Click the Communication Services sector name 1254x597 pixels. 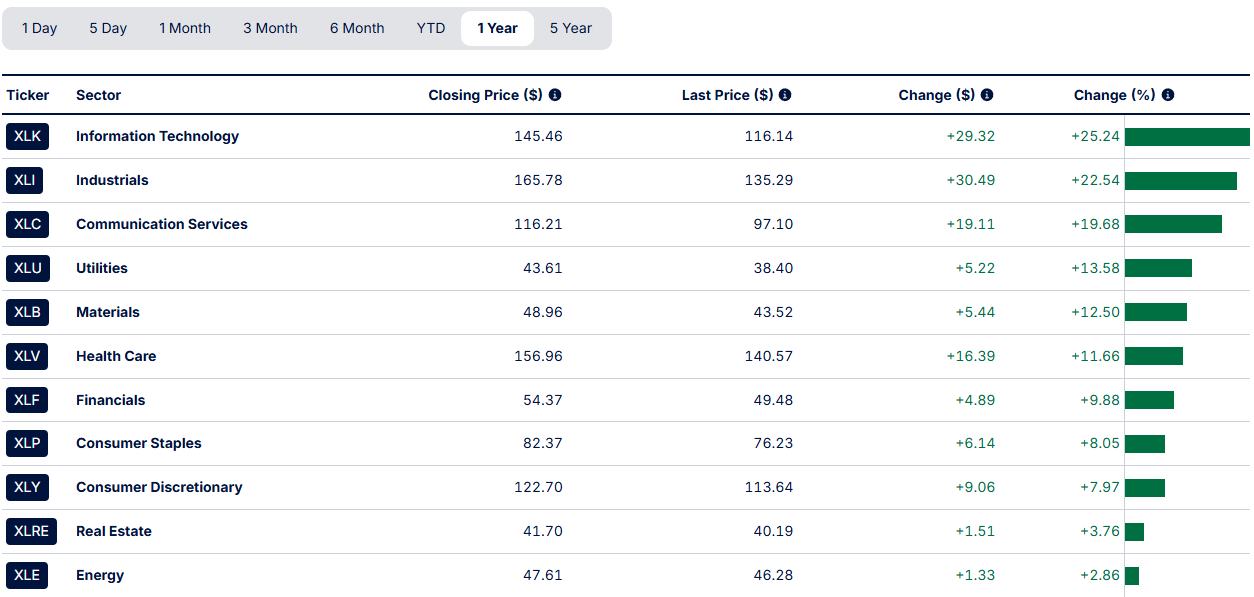click(x=162, y=224)
